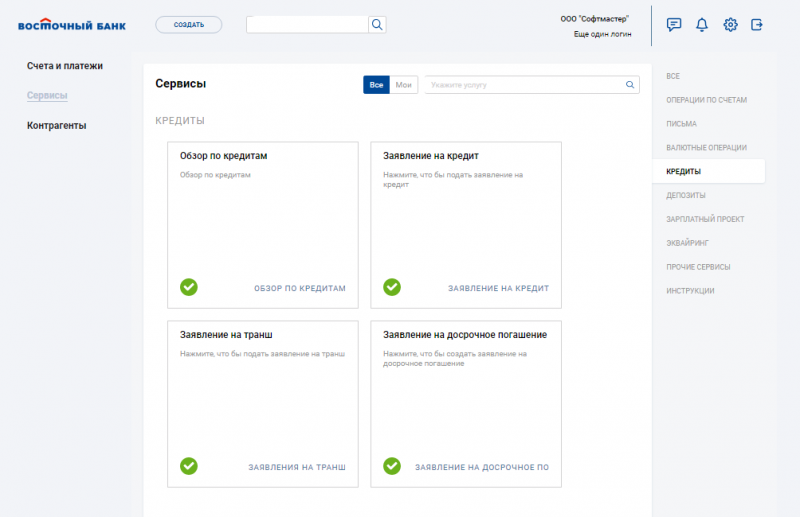Screen dimensions: 800x517
Task: Expand the ООО Софтмастер account selector
Action: [601, 18]
